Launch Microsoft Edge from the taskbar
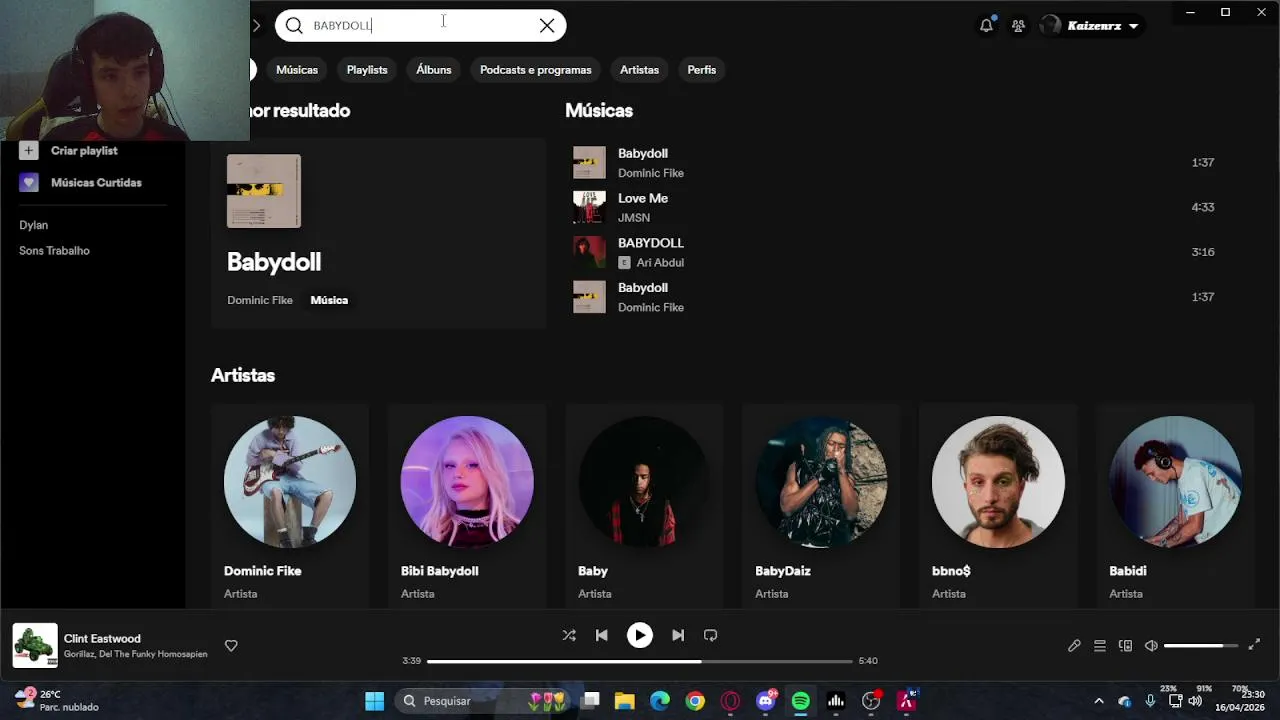Image resolution: width=1280 pixels, height=720 pixels. point(660,701)
